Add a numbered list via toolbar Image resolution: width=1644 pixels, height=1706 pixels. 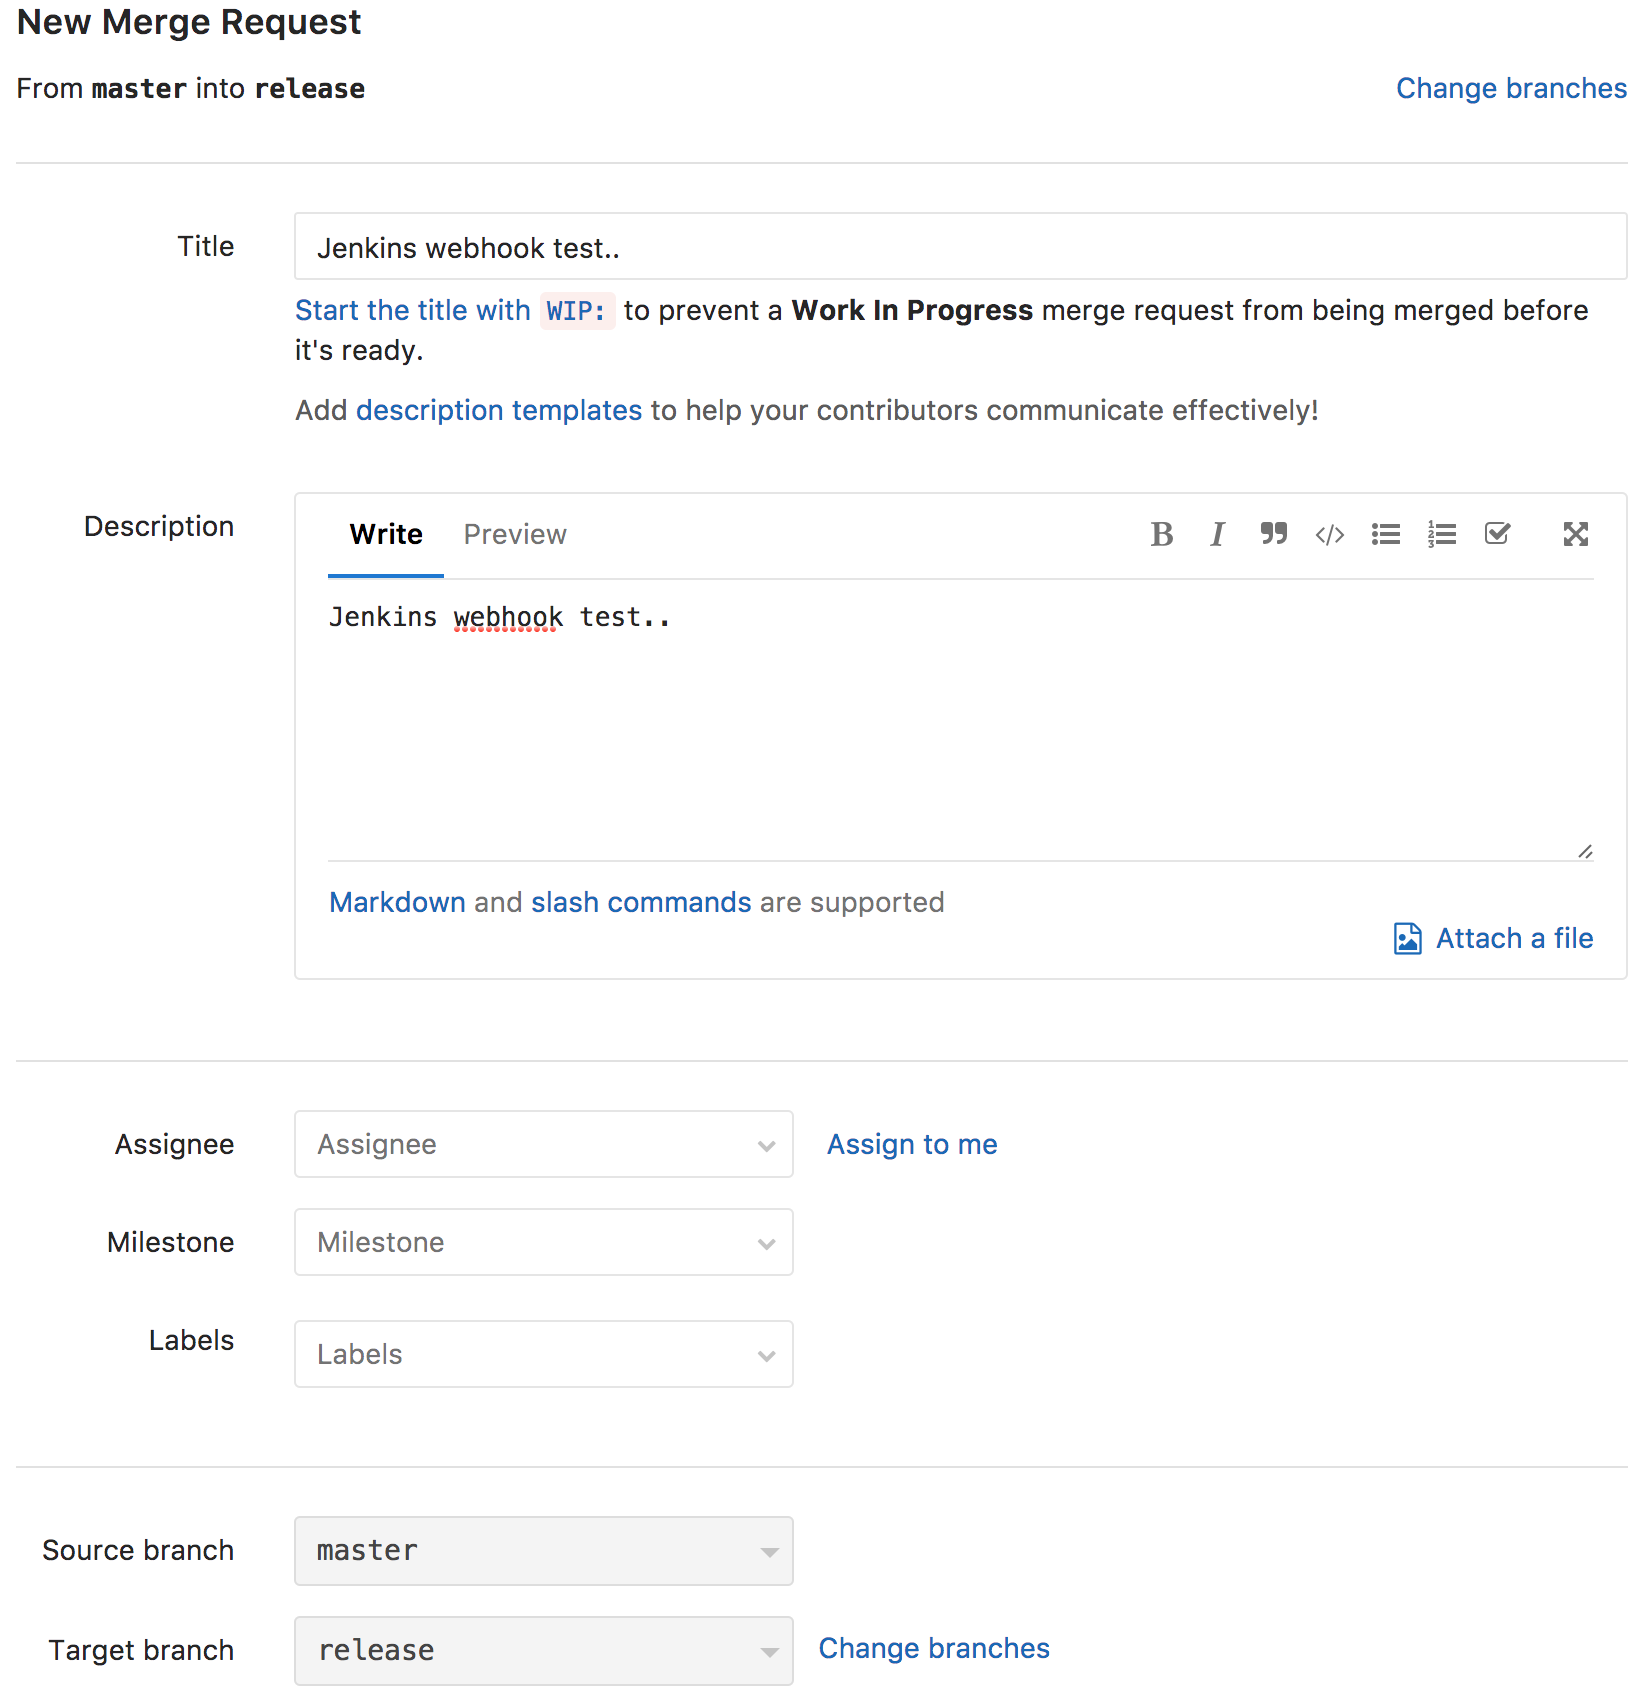(x=1441, y=534)
